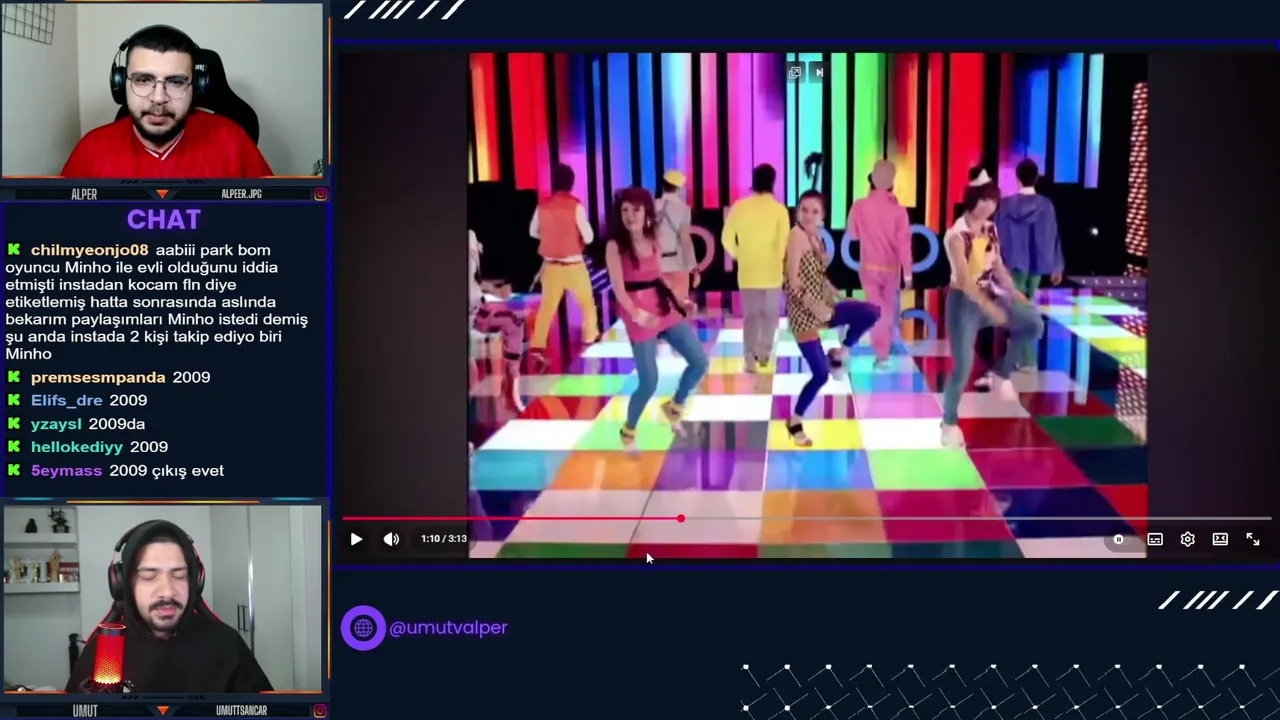The height and width of the screenshot is (720, 1280).
Task: Click Instagram icon next to UMUTTSANCAR
Action: [320, 710]
